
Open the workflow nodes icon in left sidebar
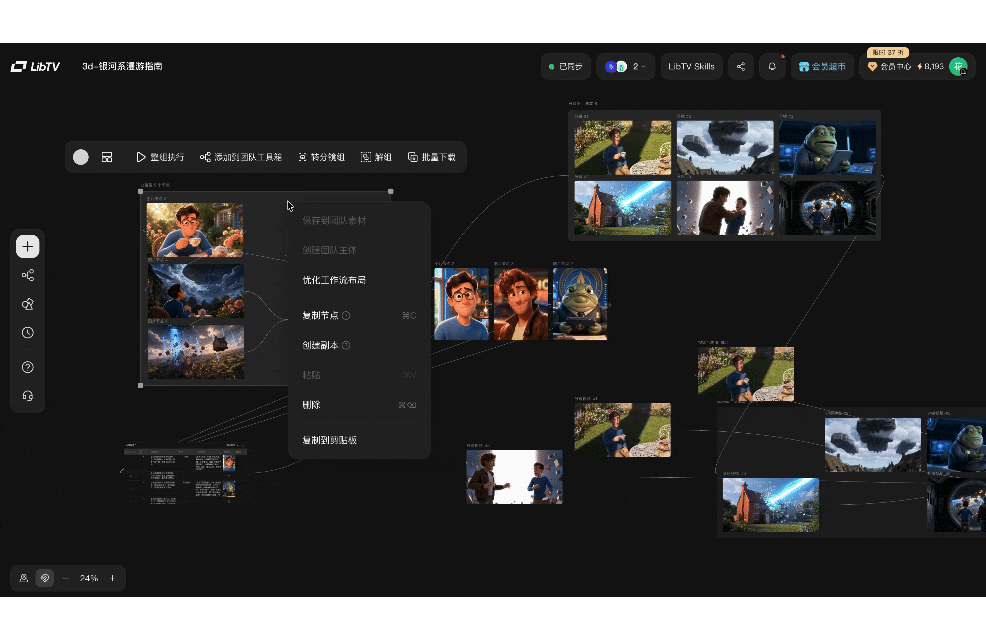[28, 275]
